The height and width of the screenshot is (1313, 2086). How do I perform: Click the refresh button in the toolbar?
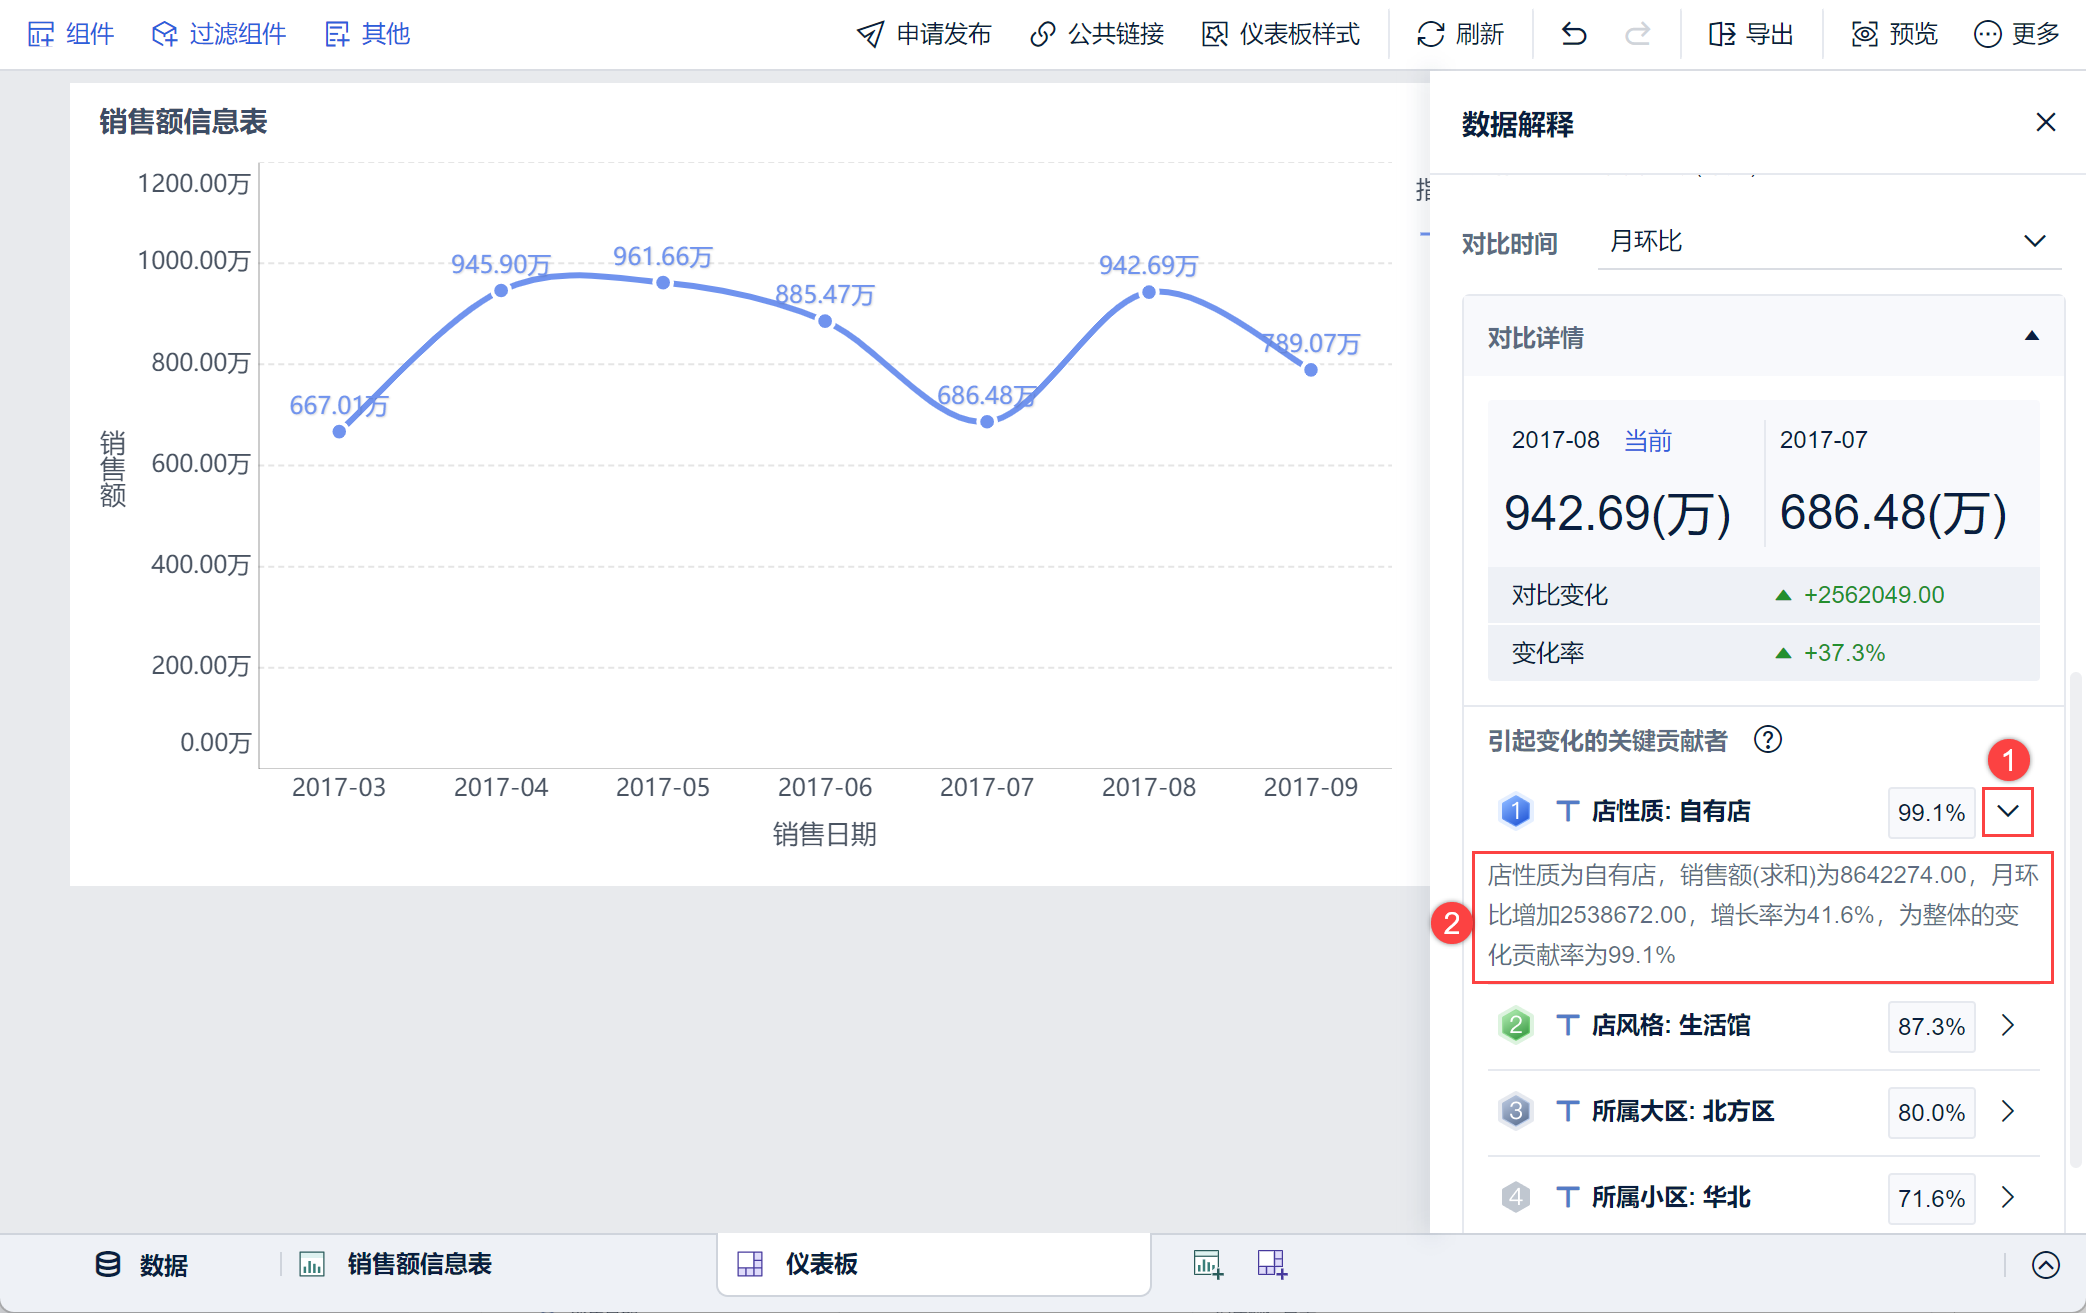pyautogui.click(x=1460, y=34)
